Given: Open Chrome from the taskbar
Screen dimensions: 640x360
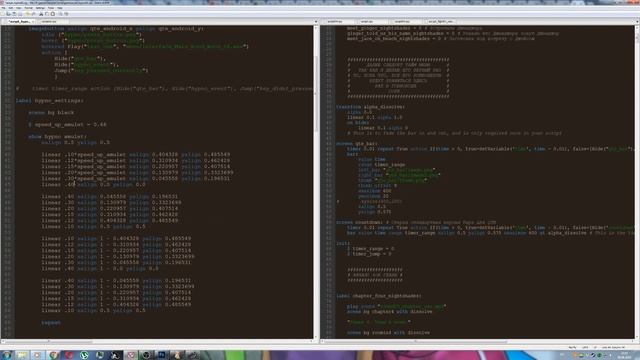Looking at the screenshot, I should pyautogui.click(x=53, y=355).
